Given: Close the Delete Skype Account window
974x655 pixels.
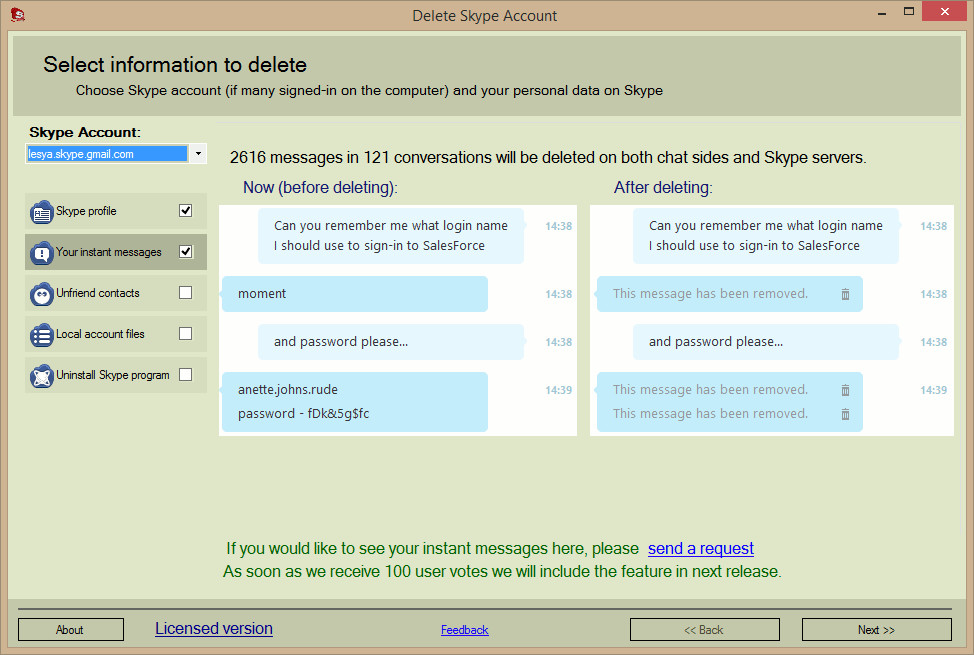Looking at the screenshot, I should click(x=945, y=12).
